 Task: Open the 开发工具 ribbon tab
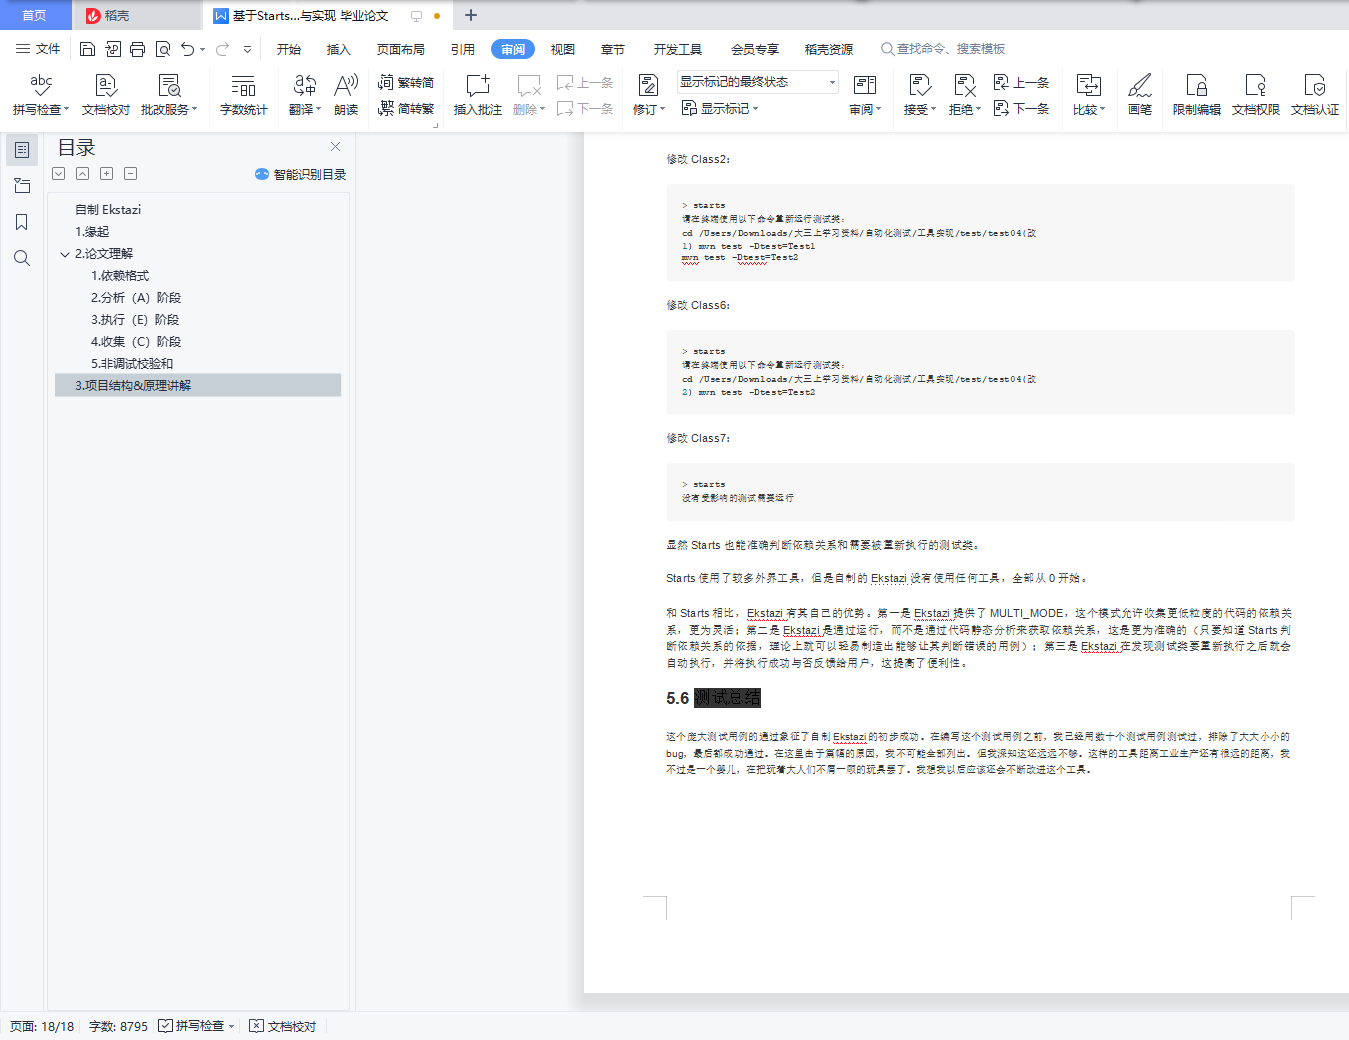coord(678,49)
